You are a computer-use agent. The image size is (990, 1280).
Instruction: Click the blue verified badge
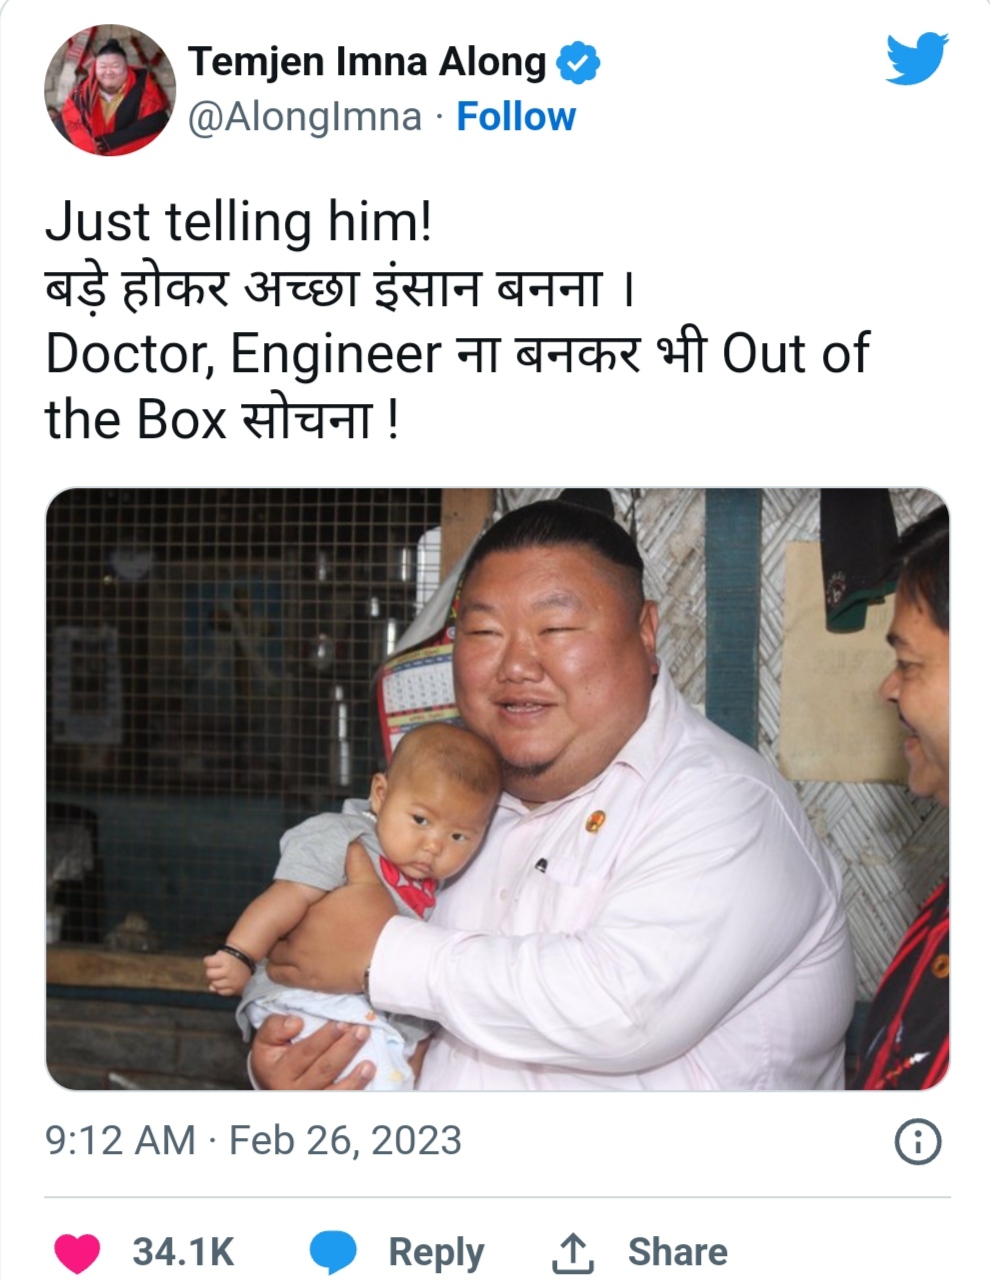577,63
